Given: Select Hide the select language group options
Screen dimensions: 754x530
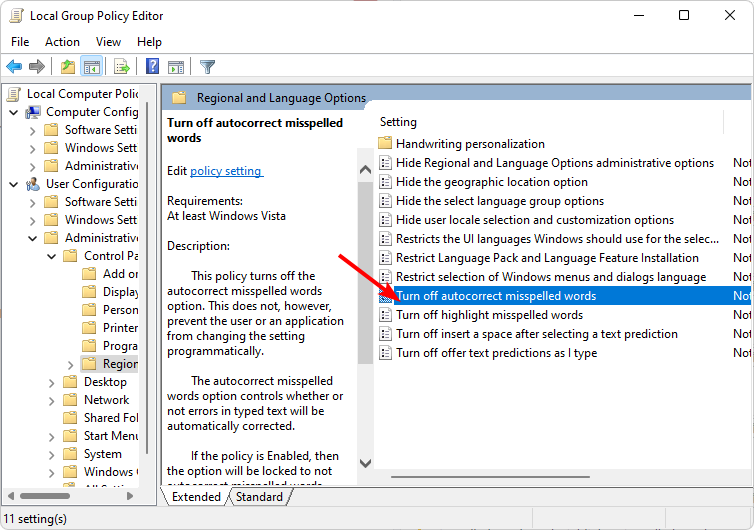Looking at the screenshot, I should tap(500, 201).
